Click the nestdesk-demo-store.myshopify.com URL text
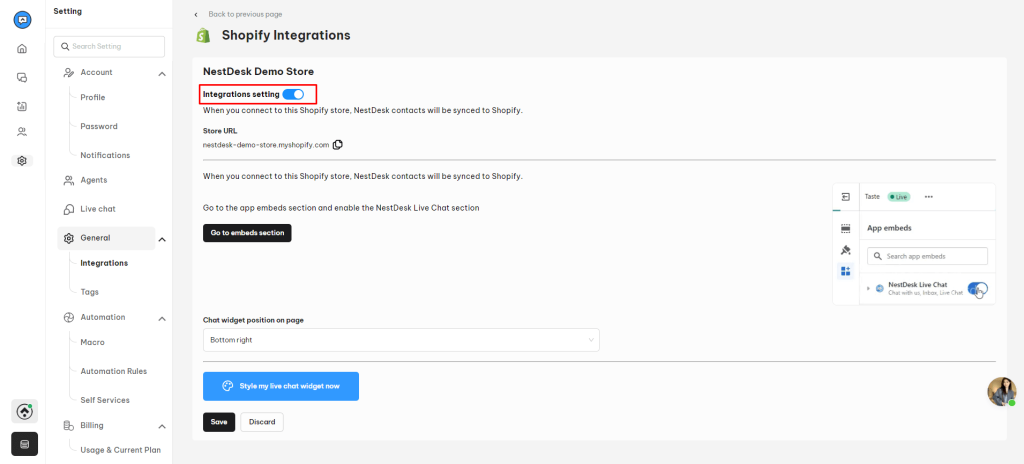The image size is (1024, 464). 266,145
